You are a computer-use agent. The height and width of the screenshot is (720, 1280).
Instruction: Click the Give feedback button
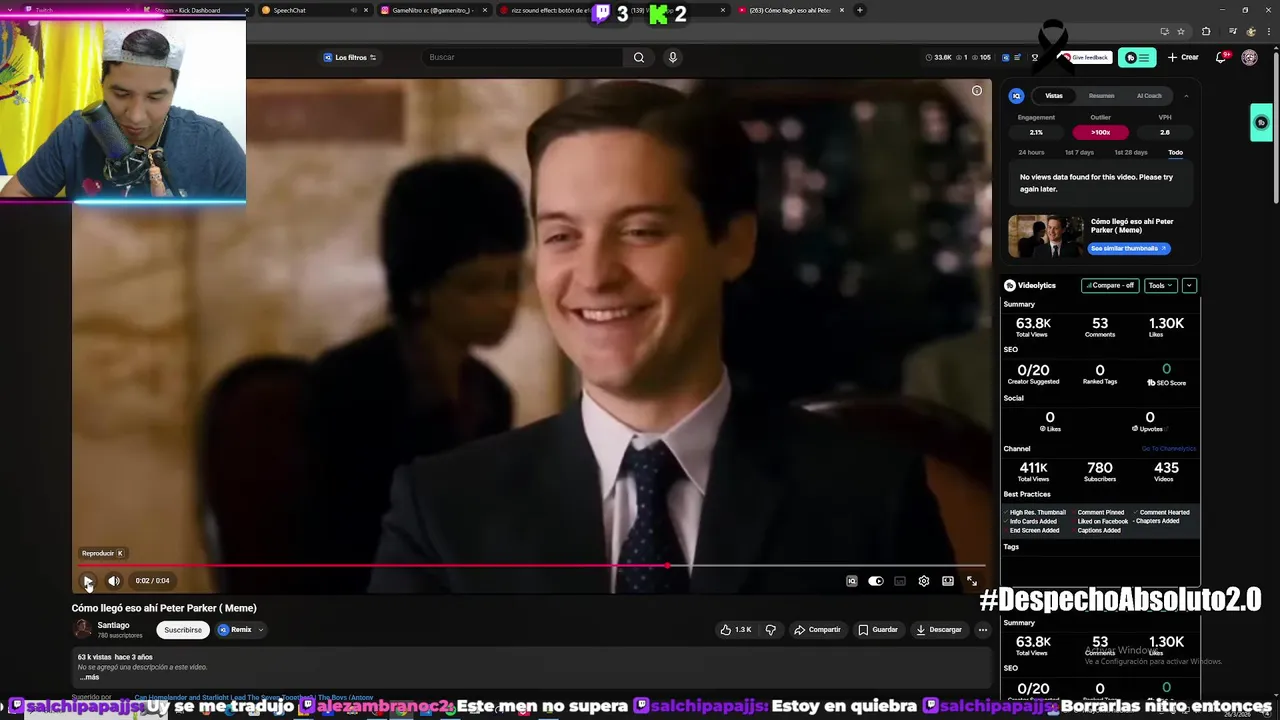coord(1084,57)
